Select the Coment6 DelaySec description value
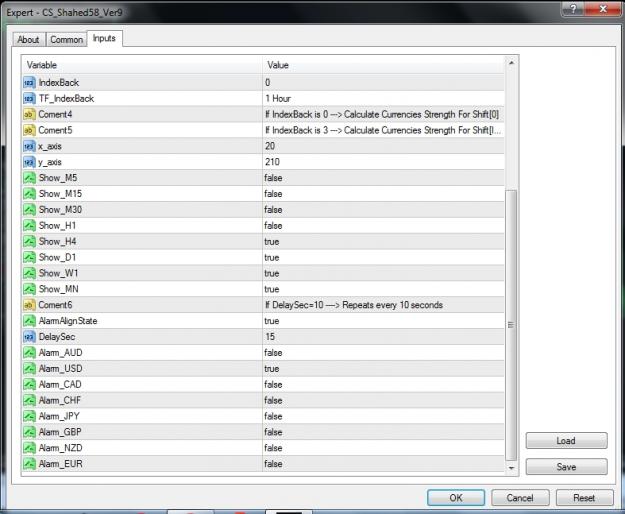This screenshot has height=514, width=625. coord(354,305)
